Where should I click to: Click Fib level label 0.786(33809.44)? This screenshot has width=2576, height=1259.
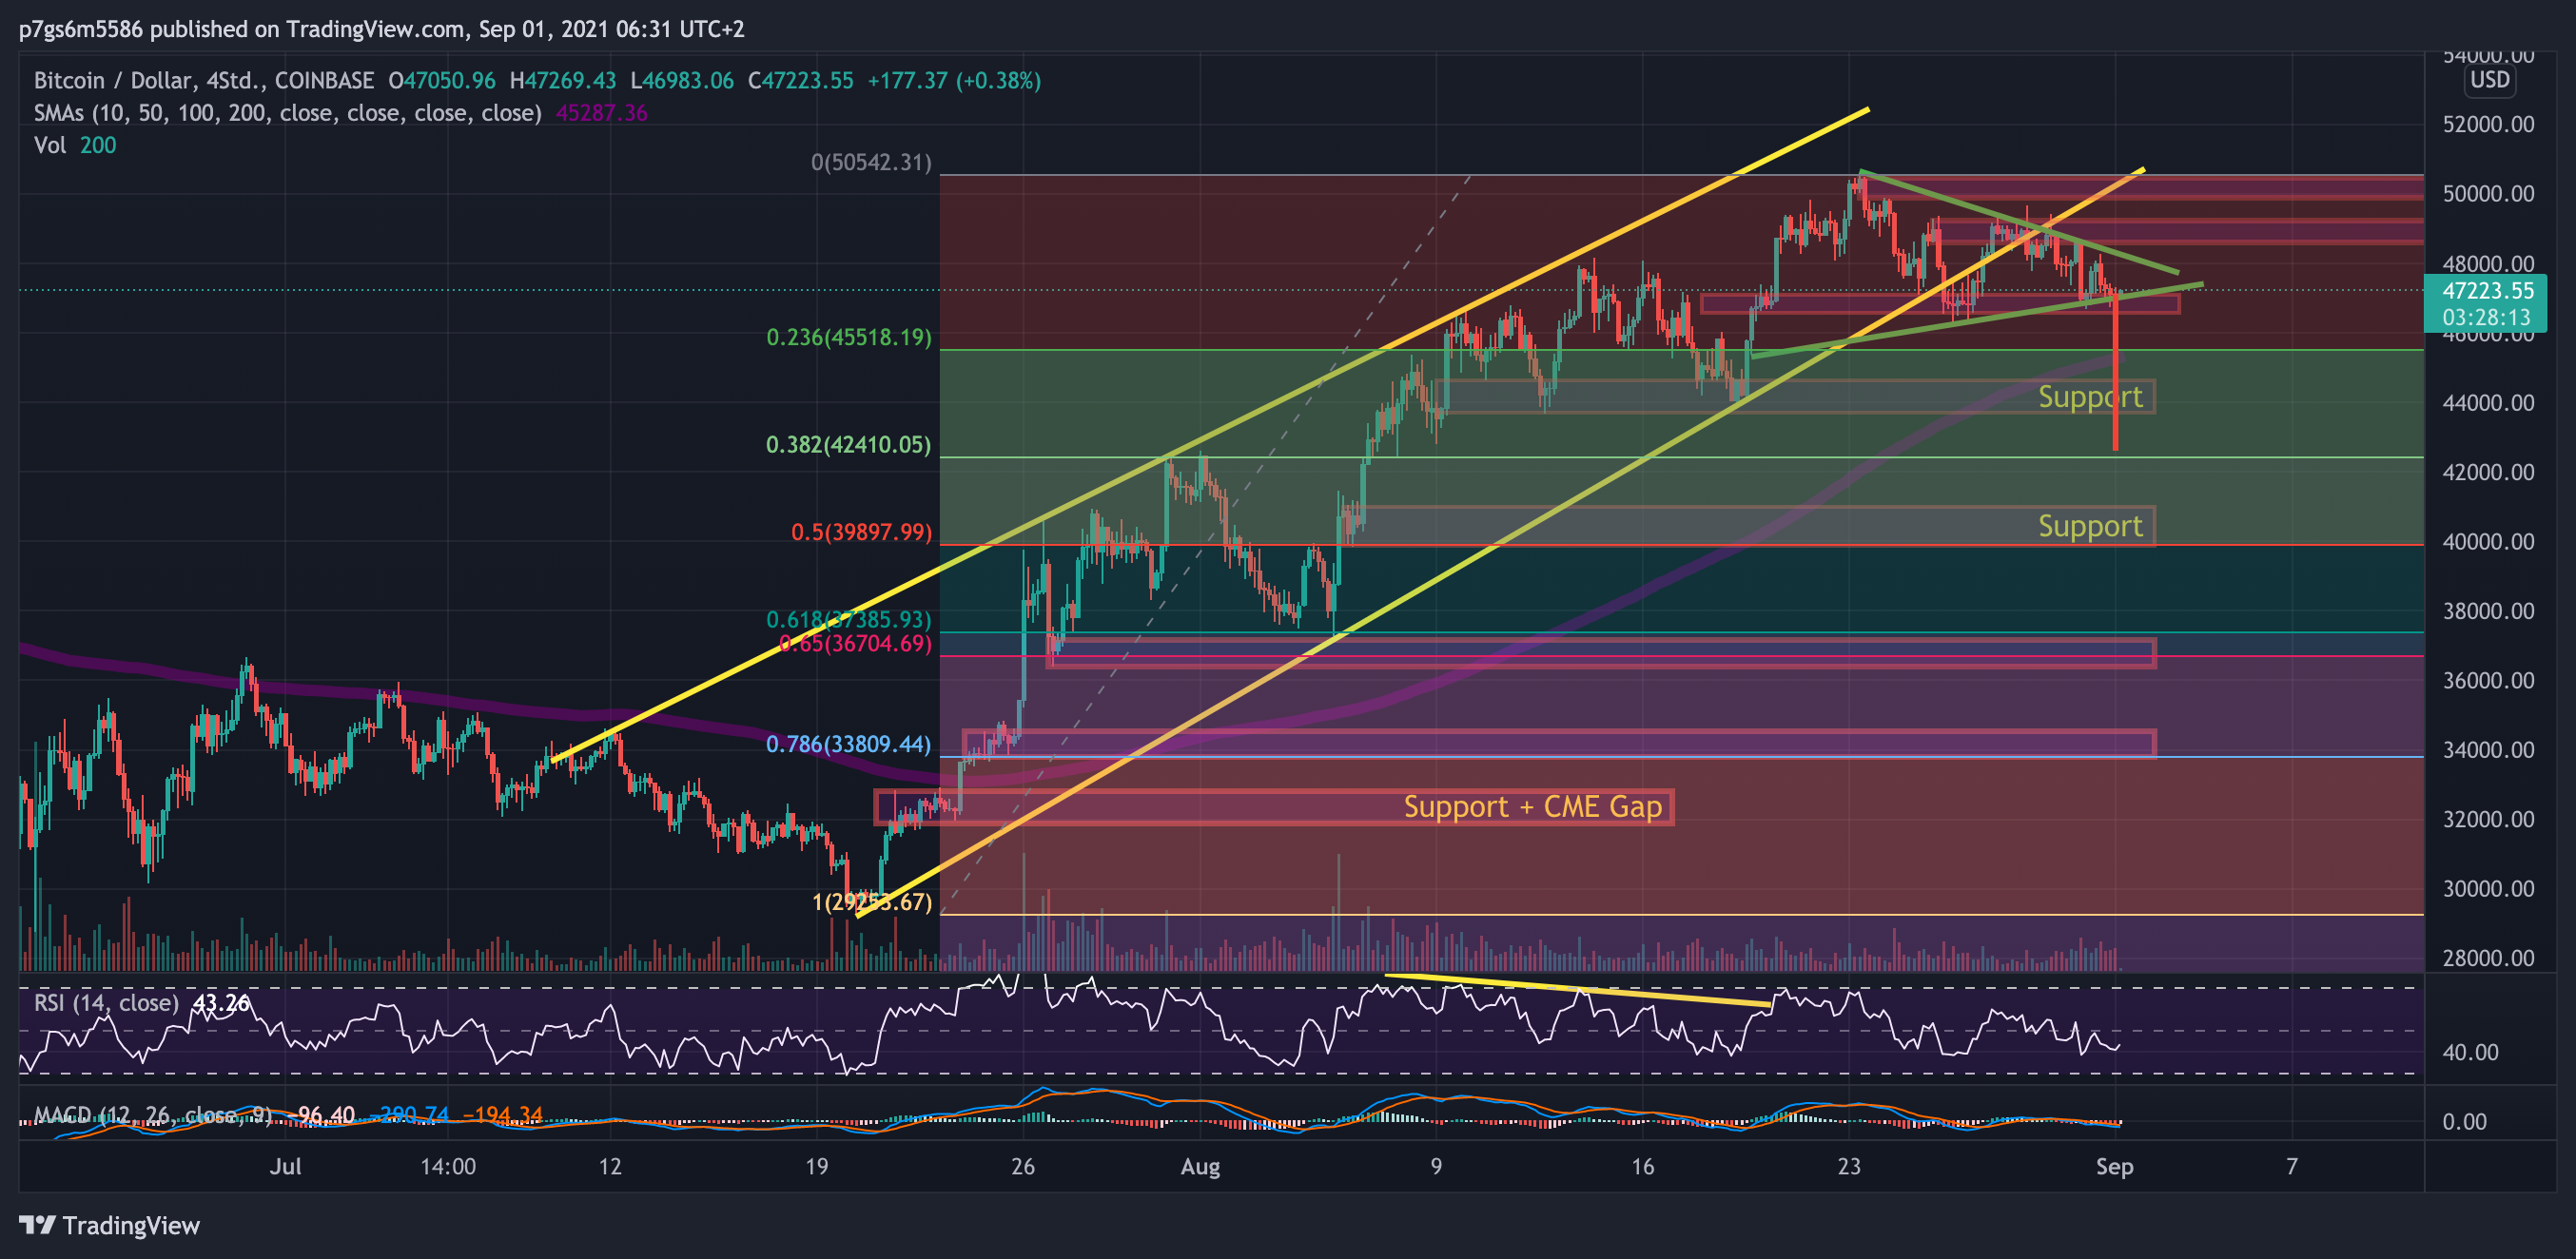848,744
